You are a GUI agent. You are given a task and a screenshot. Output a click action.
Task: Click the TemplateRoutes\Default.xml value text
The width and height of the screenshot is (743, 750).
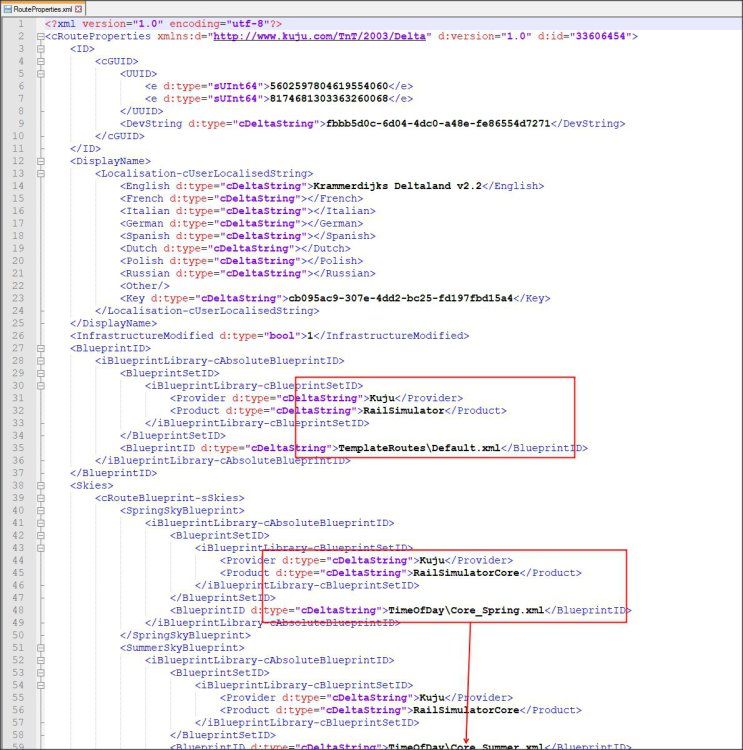[x=419, y=448]
